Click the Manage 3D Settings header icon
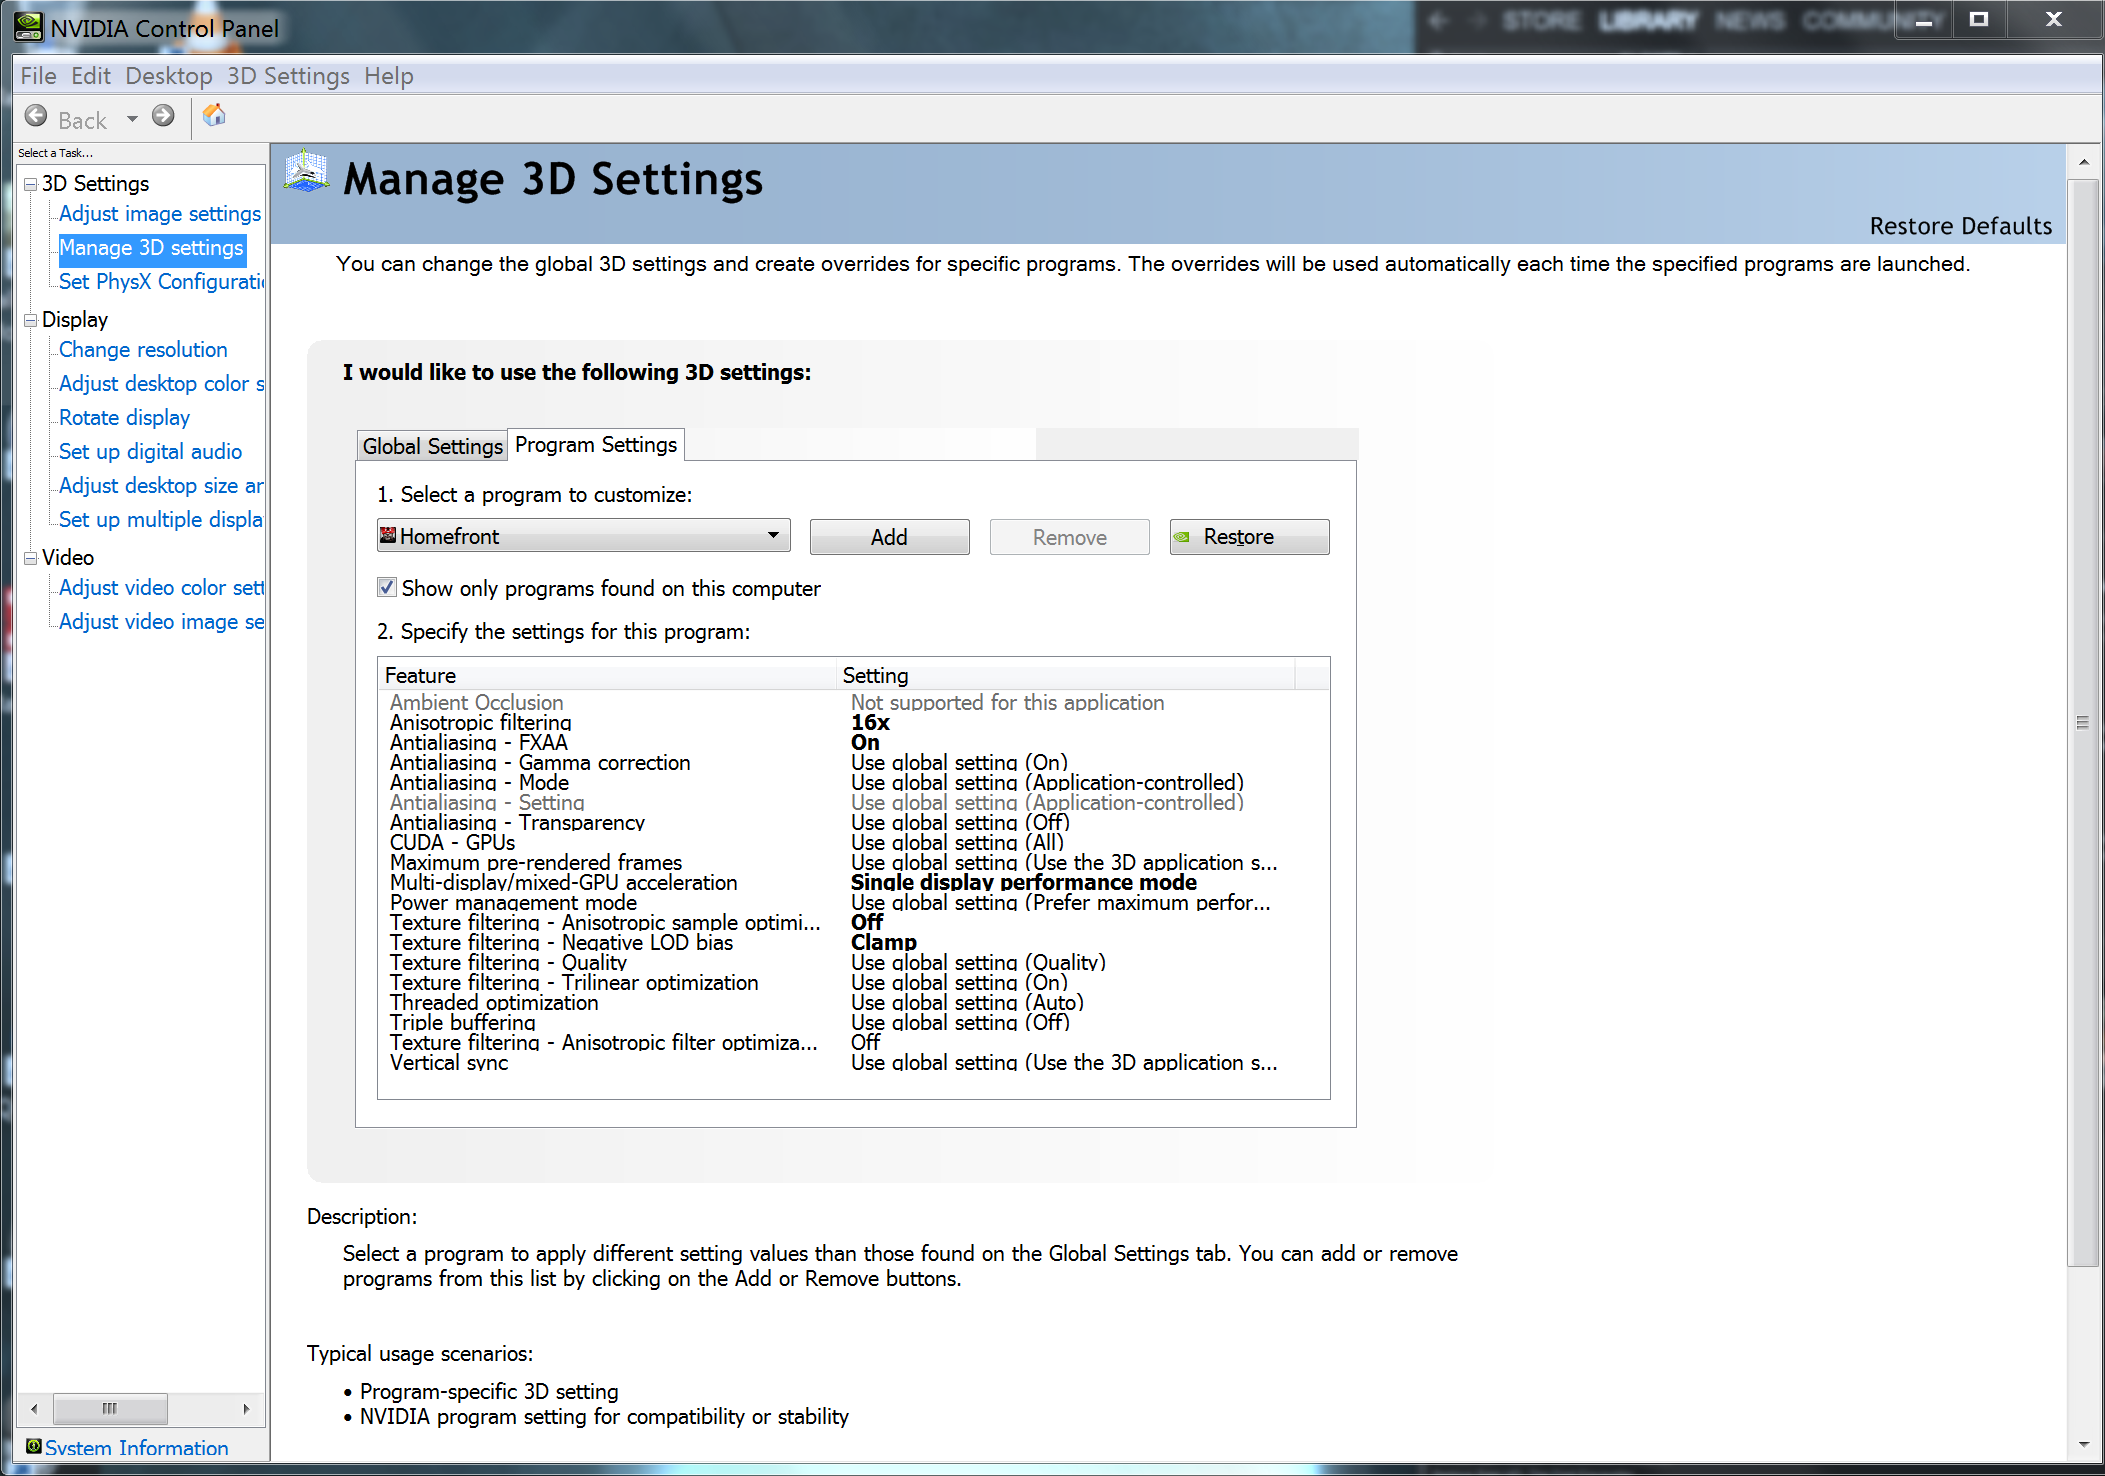 click(x=306, y=173)
